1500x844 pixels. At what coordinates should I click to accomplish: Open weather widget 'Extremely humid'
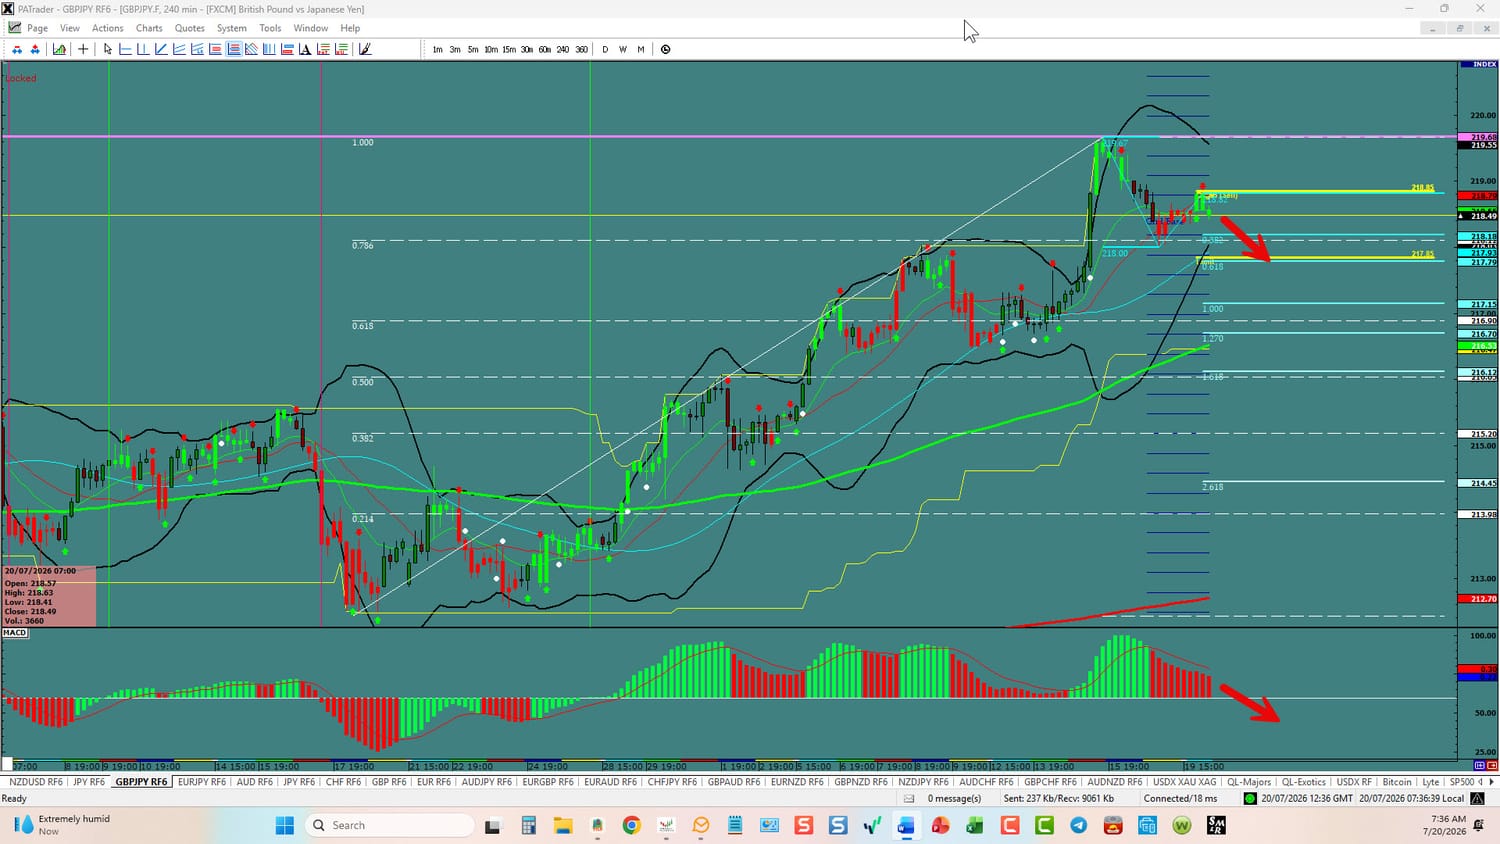62,825
